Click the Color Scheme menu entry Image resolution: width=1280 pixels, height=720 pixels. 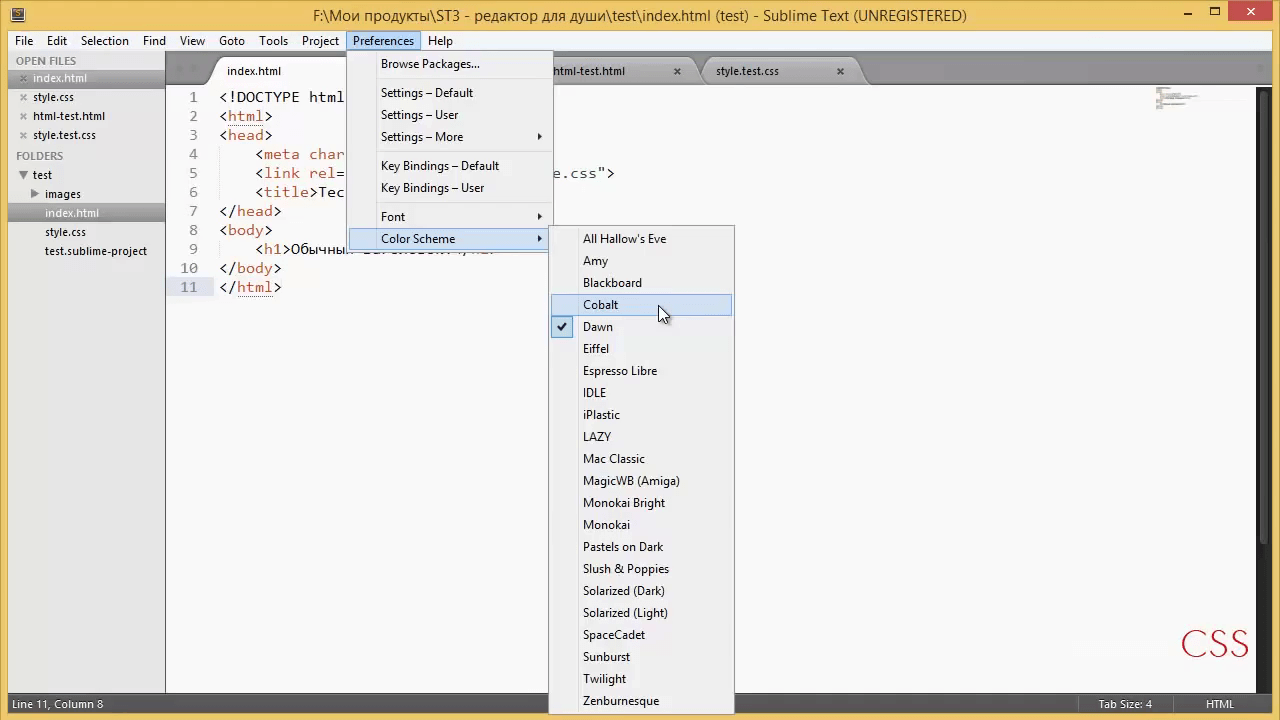[x=450, y=239]
